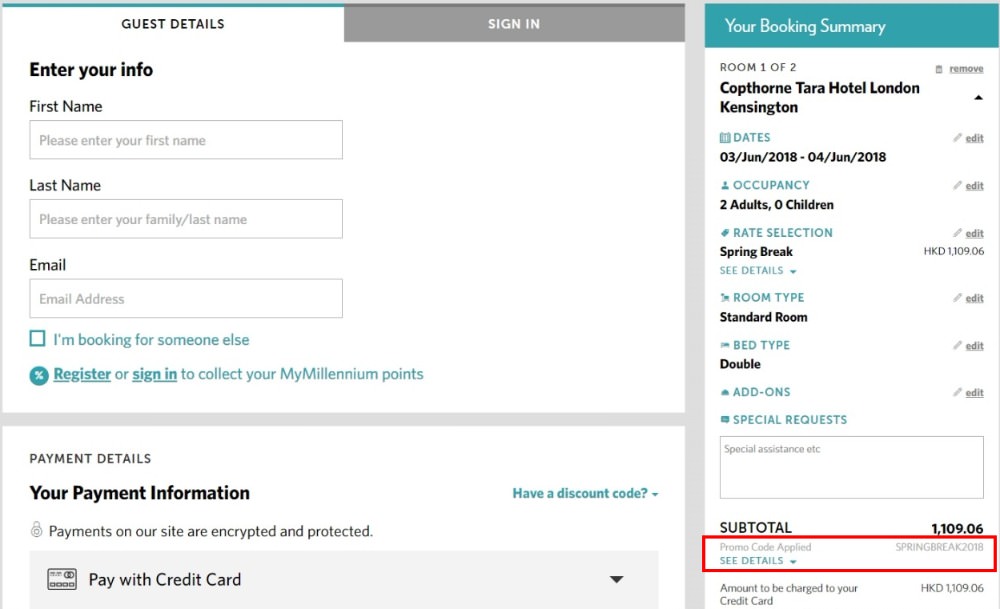The height and width of the screenshot is (609, 1000).
Task: Click the First Name input field
Action: [186, 140]
